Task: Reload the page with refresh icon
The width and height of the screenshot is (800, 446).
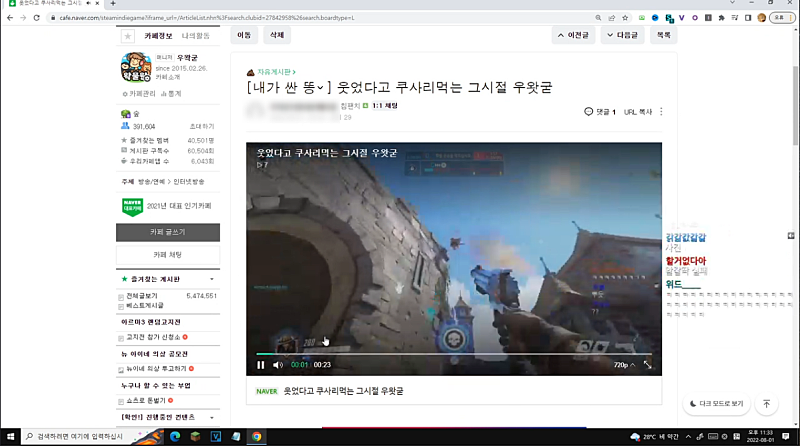Action: pyautogui.click(x=36, y=17)
